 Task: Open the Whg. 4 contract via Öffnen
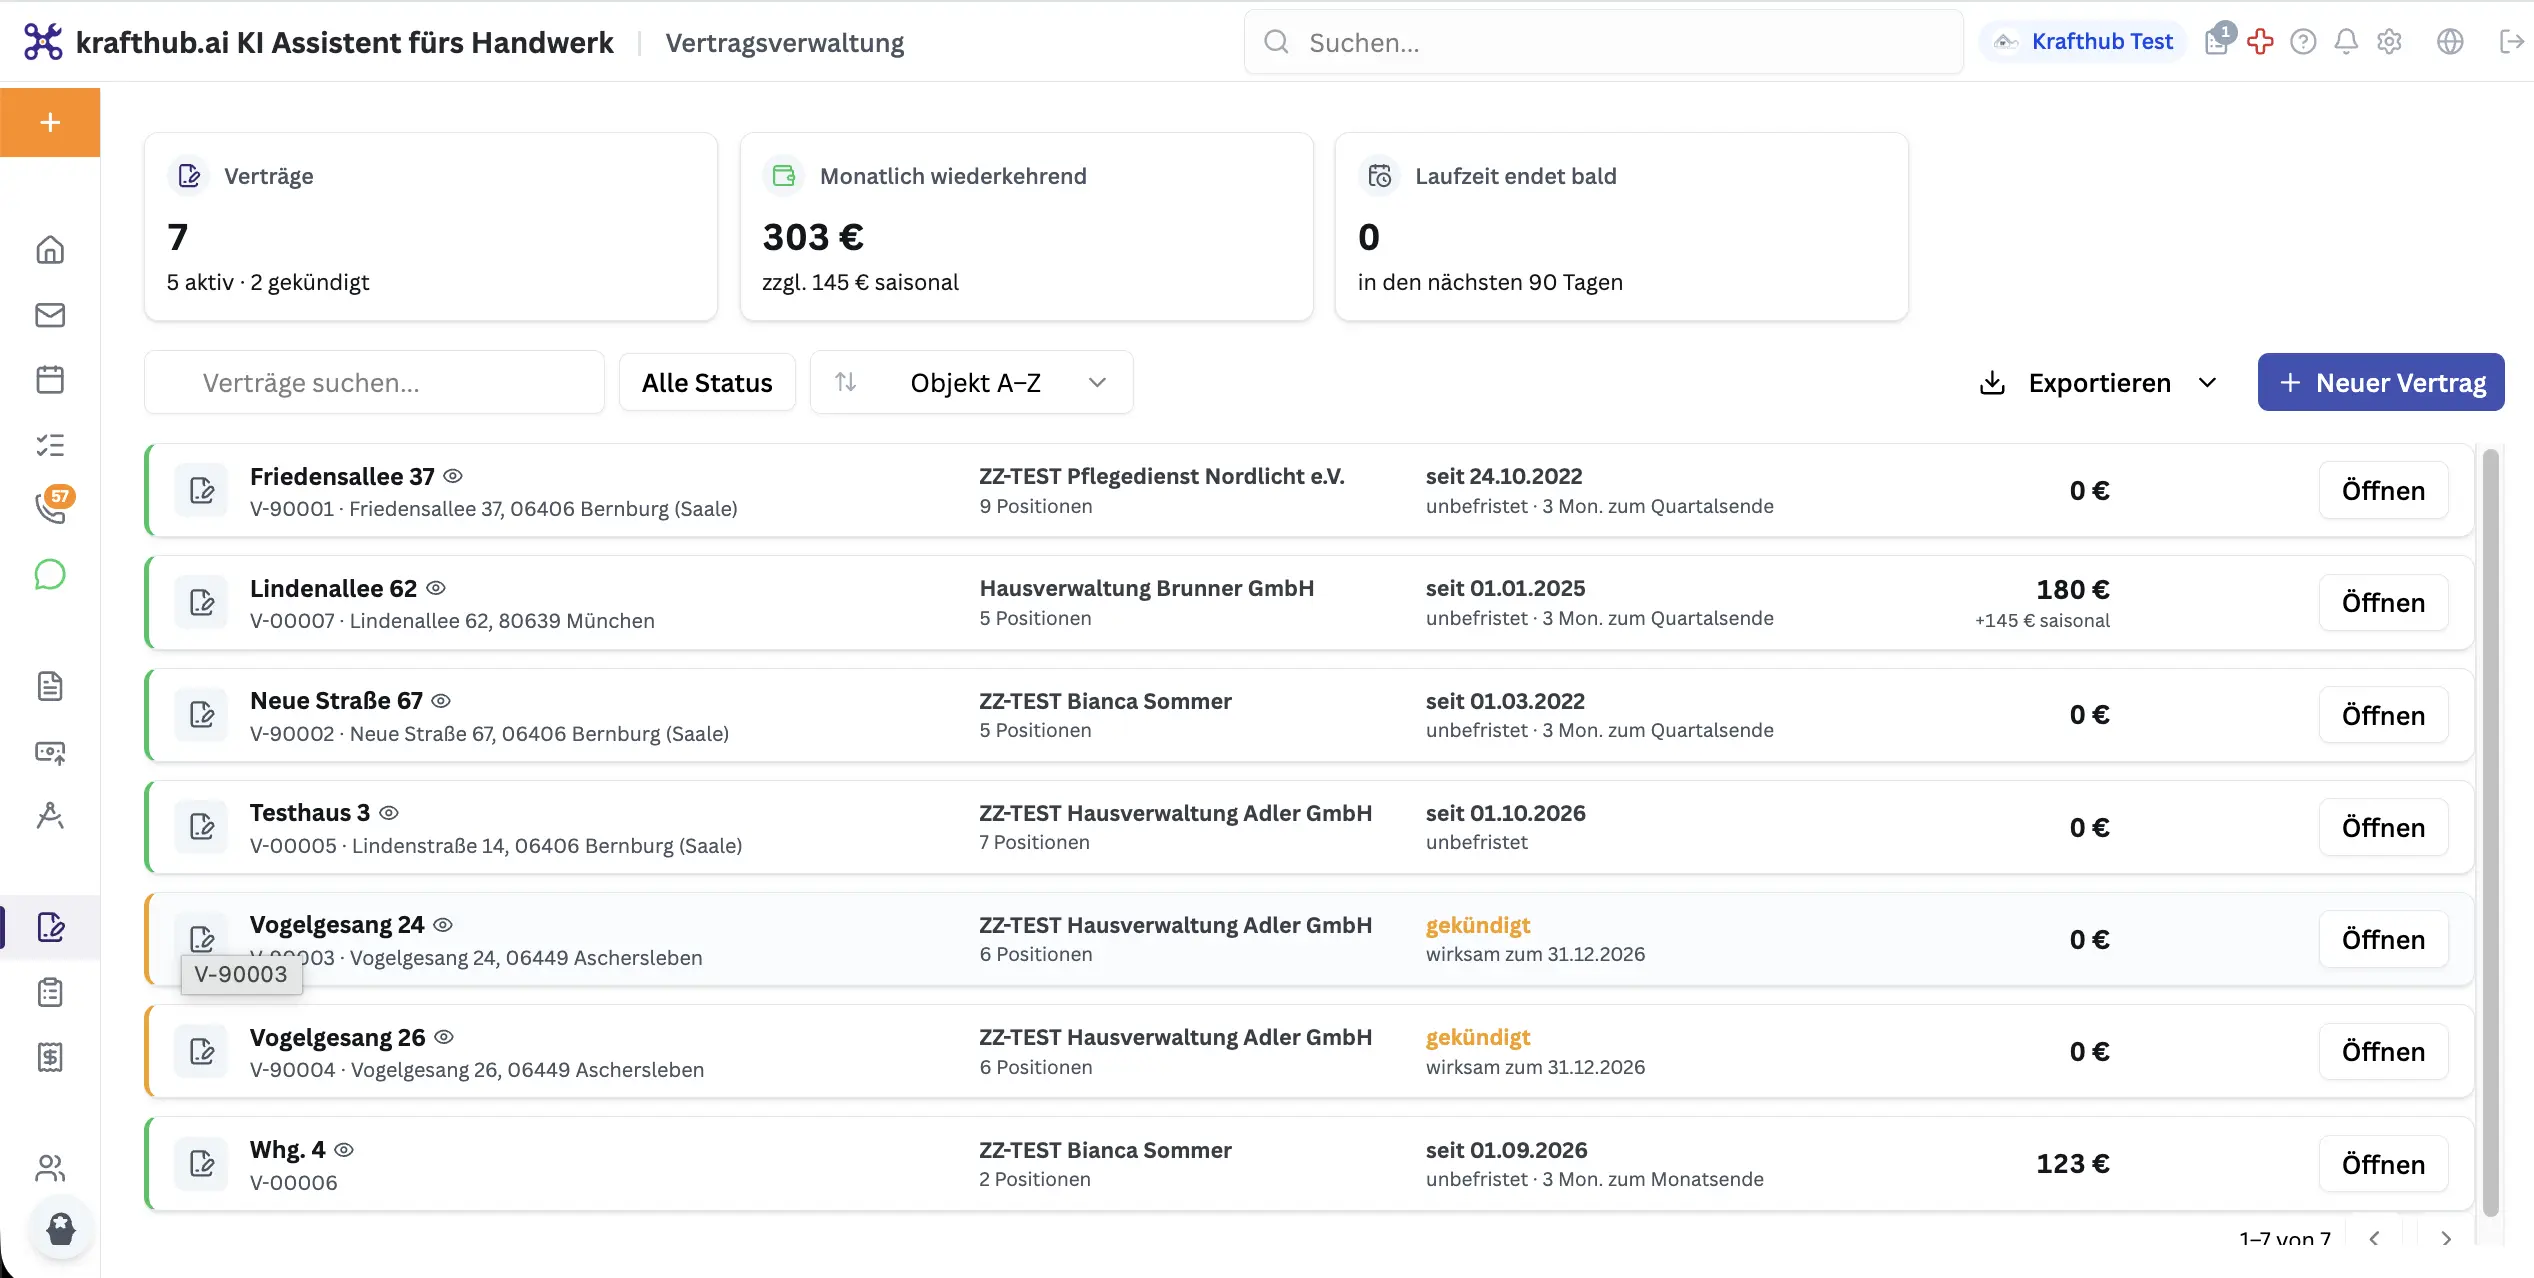click(x=2383, y=1165)
